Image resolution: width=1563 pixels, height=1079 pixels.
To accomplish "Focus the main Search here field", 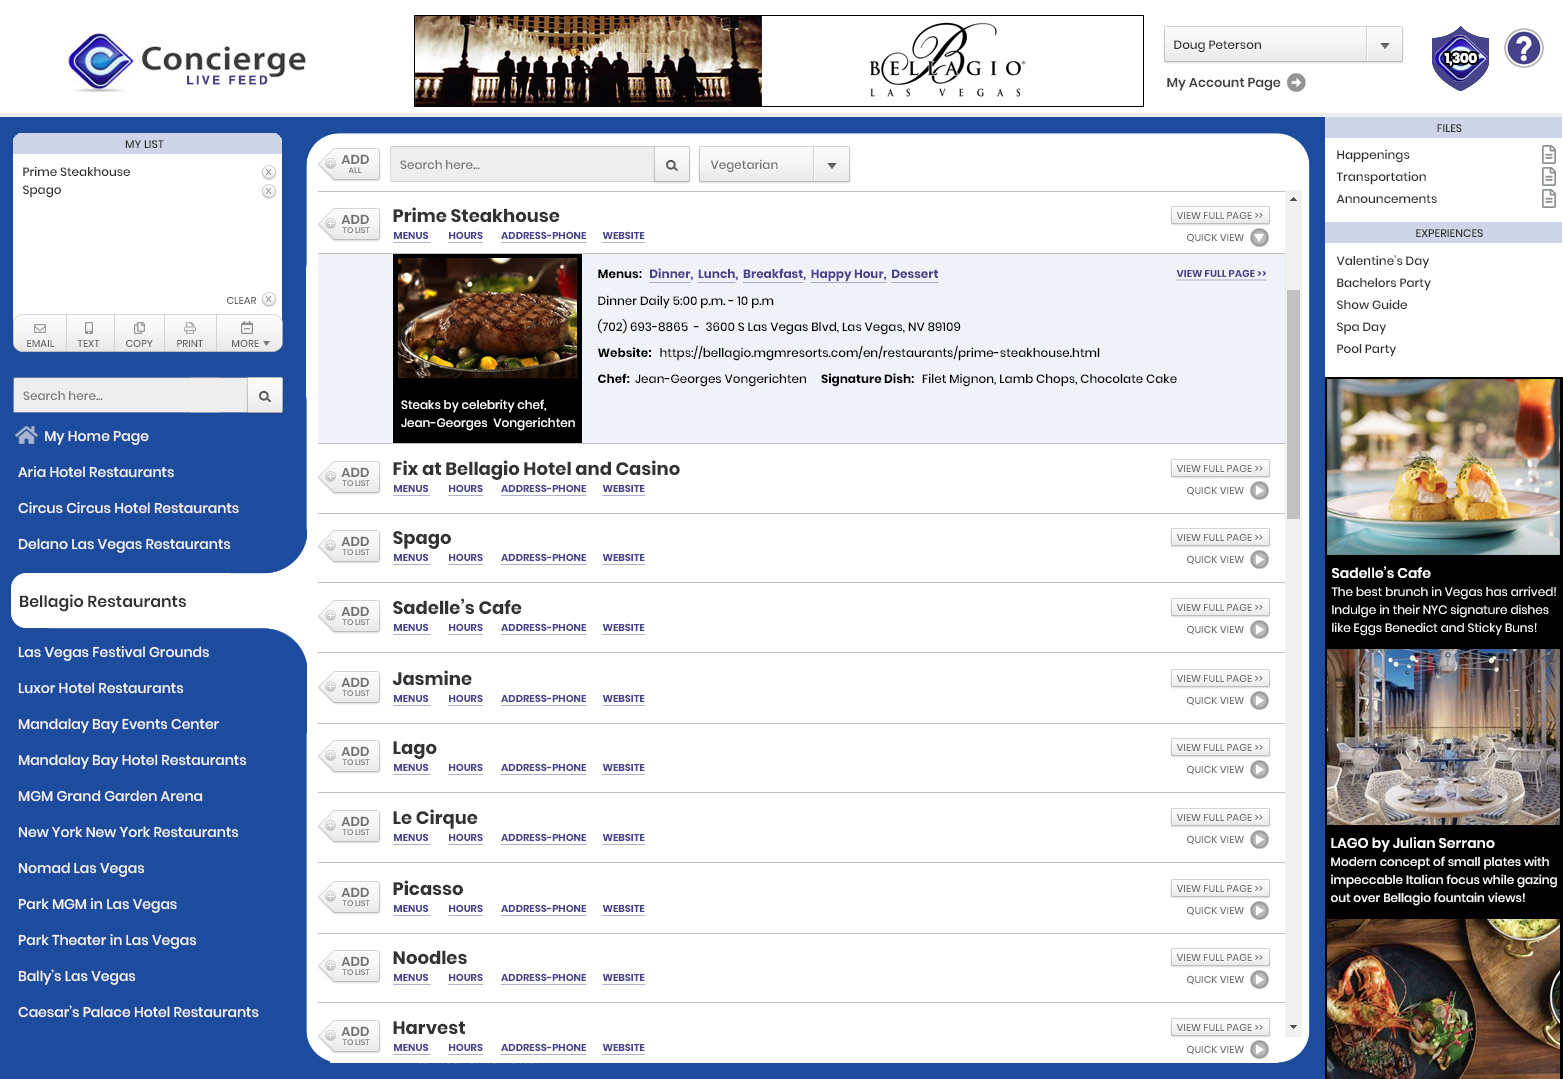I will 522,165.
